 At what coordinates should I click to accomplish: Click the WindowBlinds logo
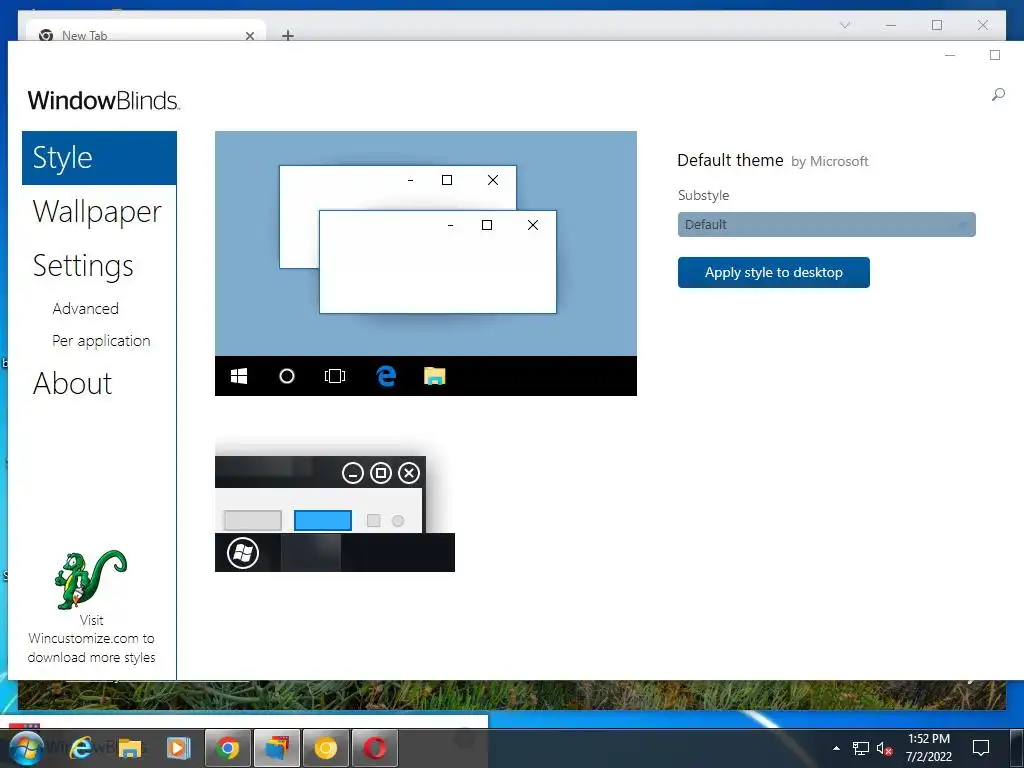103,100
